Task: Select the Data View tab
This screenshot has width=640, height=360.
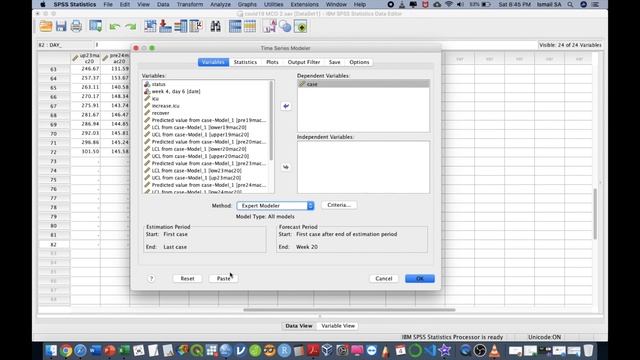Action: click(299, 326)
